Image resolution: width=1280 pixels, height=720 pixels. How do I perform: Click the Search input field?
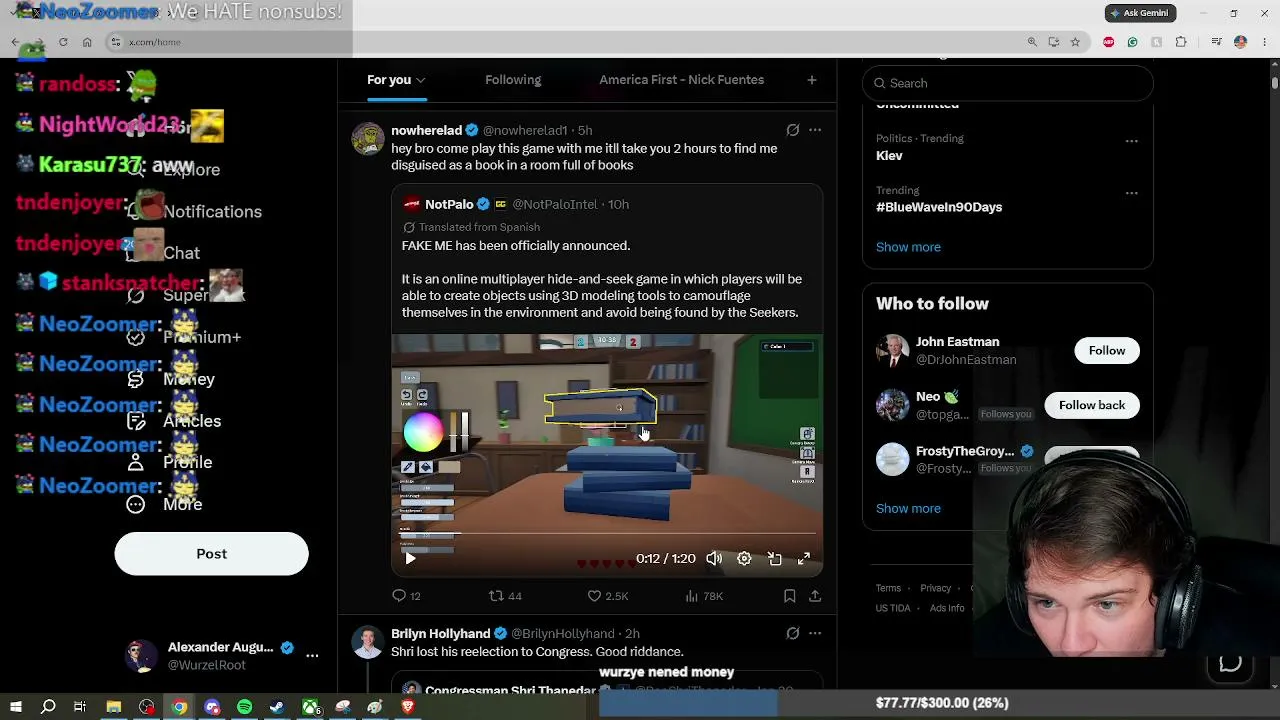[x=1008, y=83]
